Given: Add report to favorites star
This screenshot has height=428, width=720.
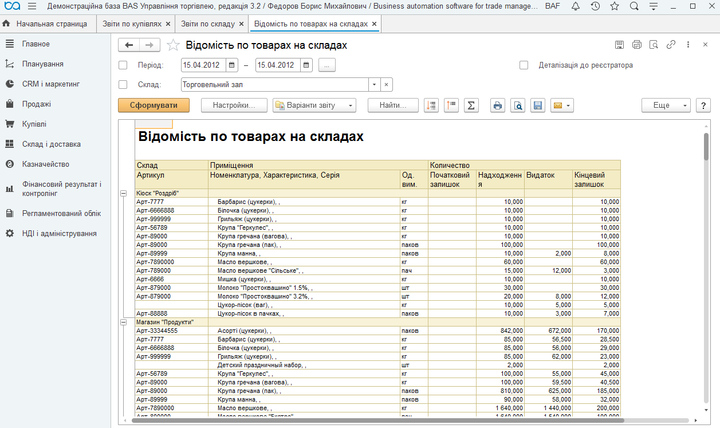Looking at the screenshot, I should 173,45.
